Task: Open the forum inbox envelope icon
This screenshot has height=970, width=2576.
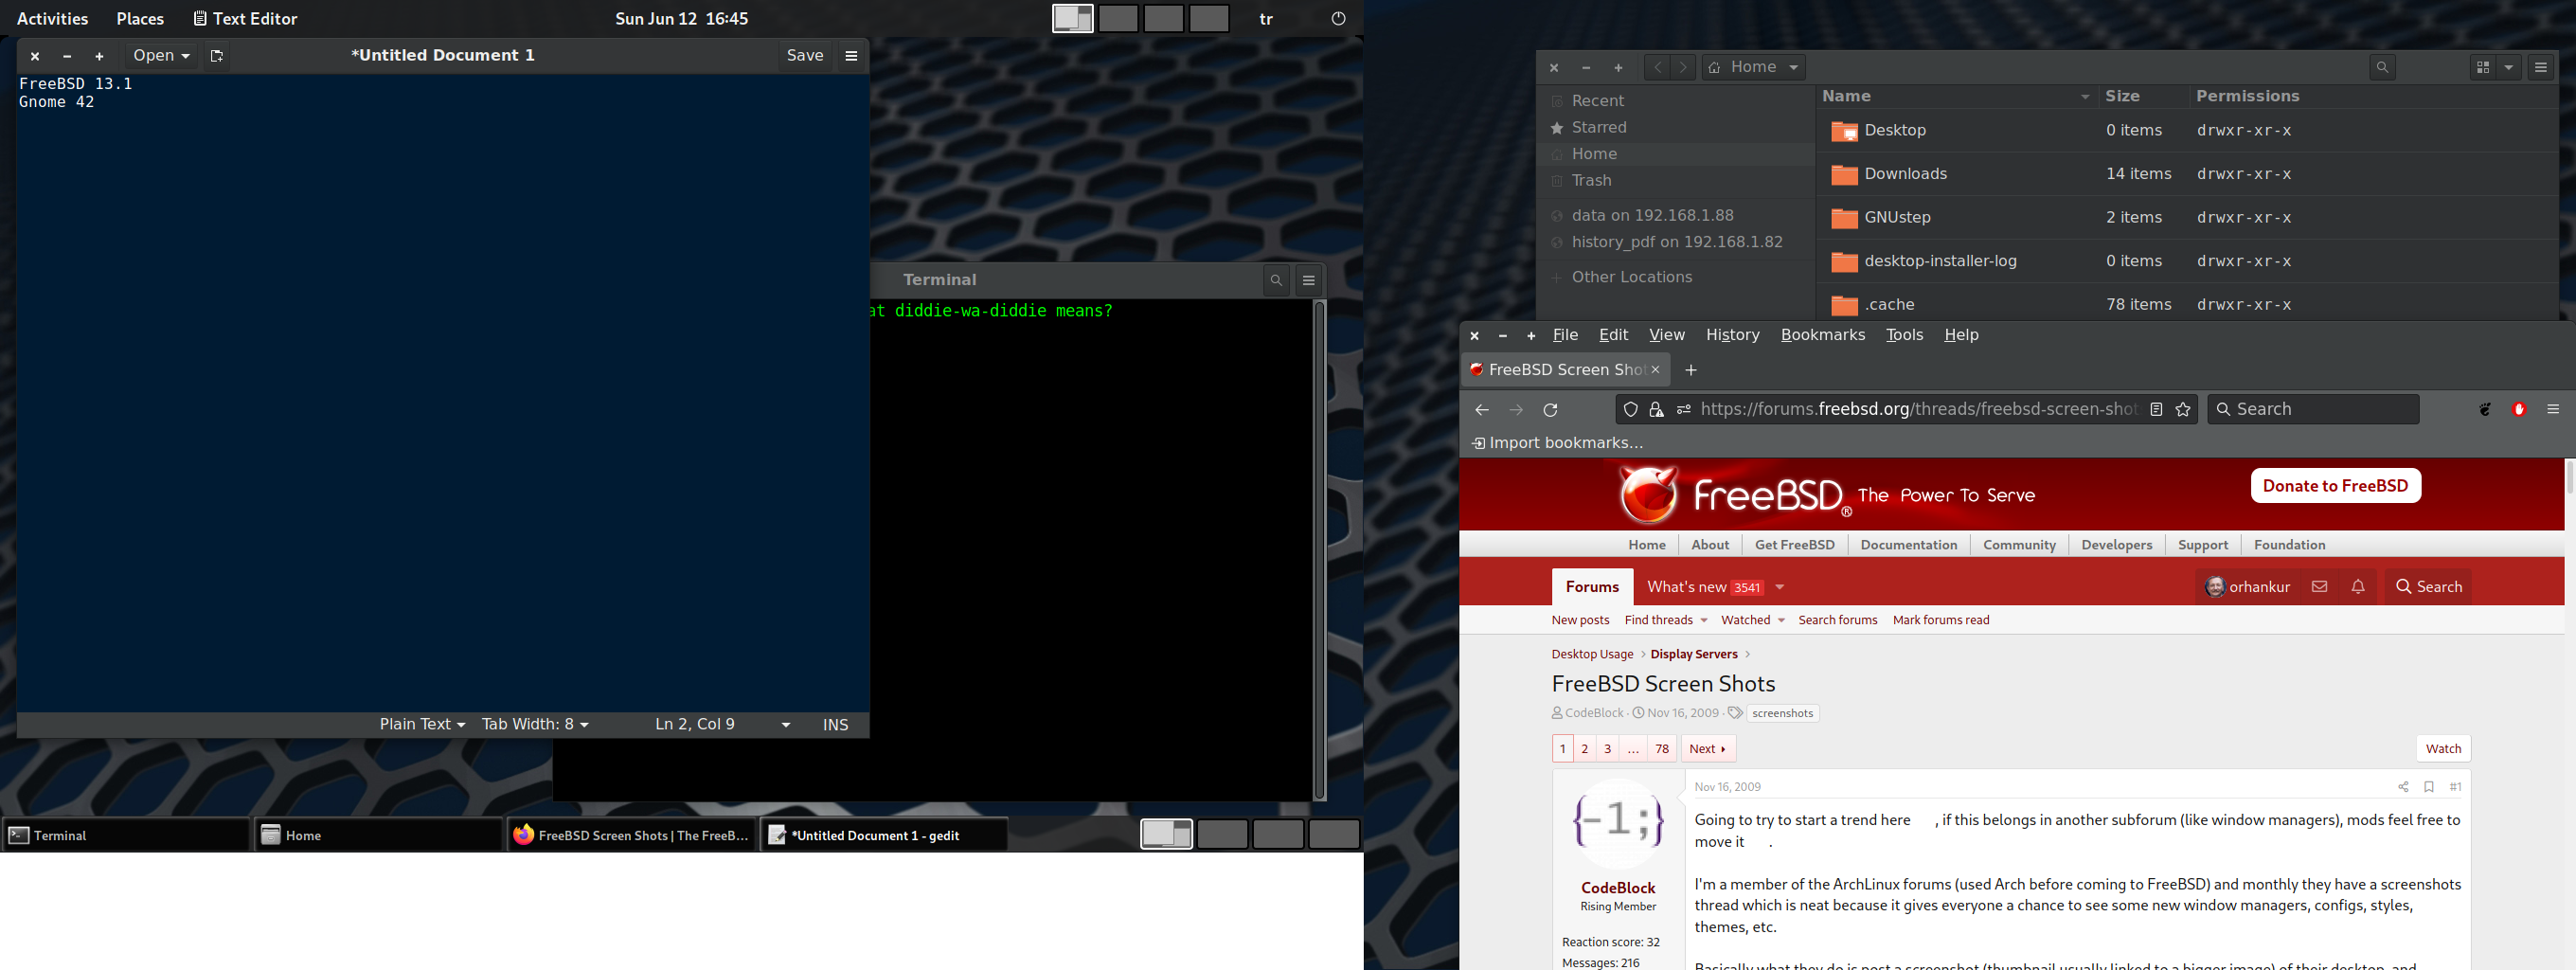Action: 2319,587
